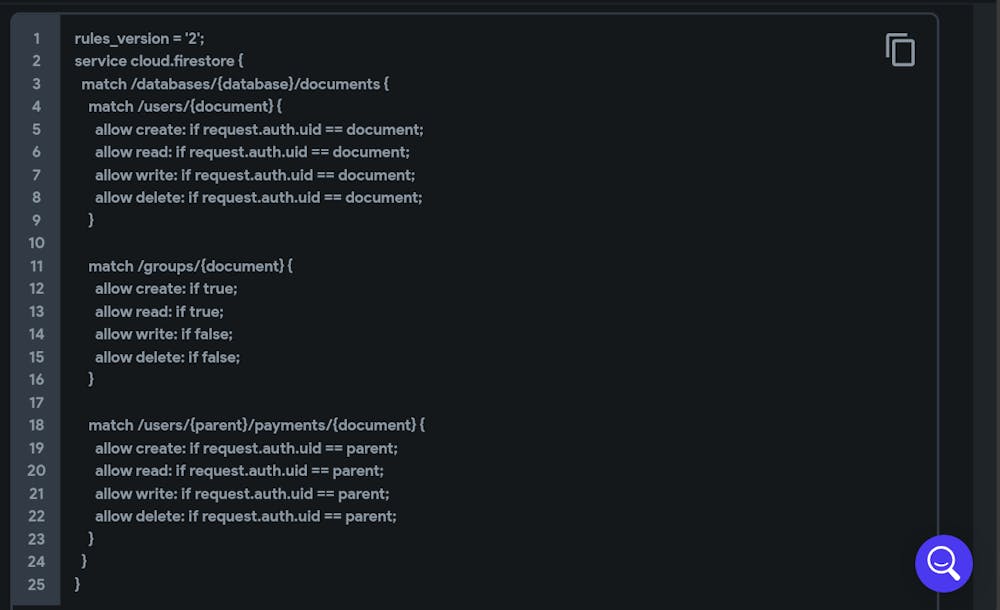This screenshot has width=1000, height=610.
Task: Click 'allow read: if true;' line
Action: [x=162, y=312]
